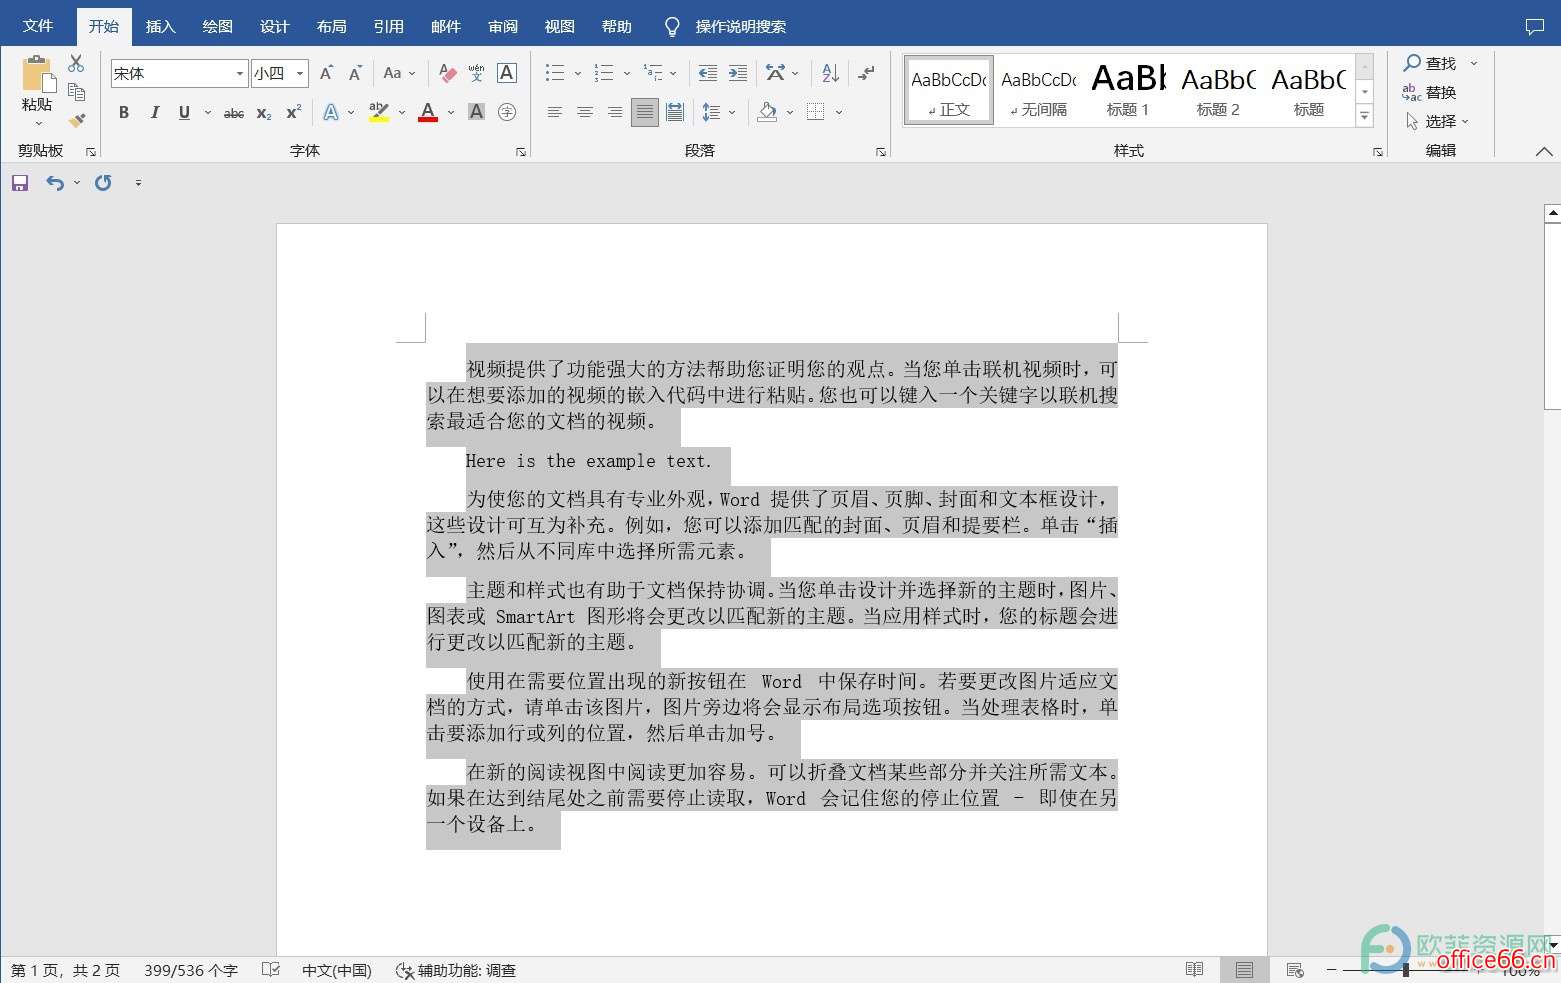
Task: Click the 替换 replace button
Action: 1429,92
